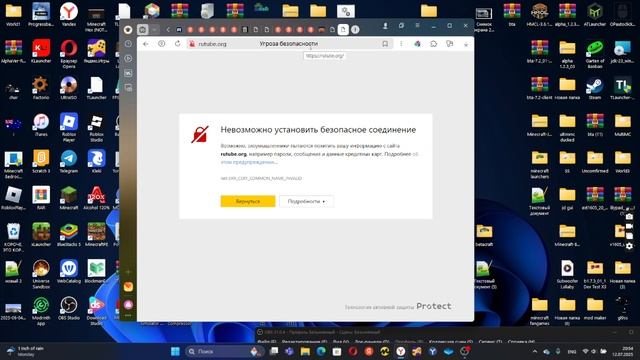Viewport: 640px width, 360px height.
Task: Launch BlueStacks 5 desktop icon
Action: 69,235
